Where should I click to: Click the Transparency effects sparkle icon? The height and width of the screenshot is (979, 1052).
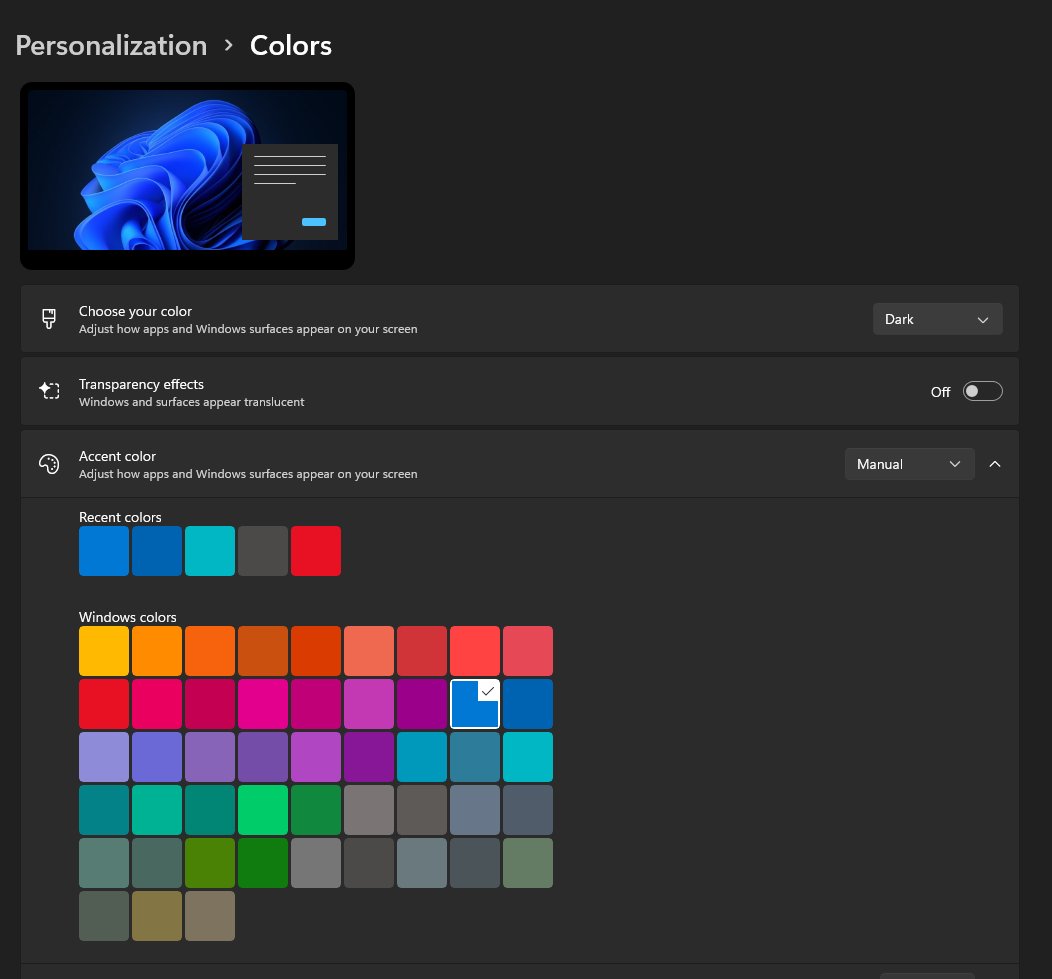(x=49, y=391)
